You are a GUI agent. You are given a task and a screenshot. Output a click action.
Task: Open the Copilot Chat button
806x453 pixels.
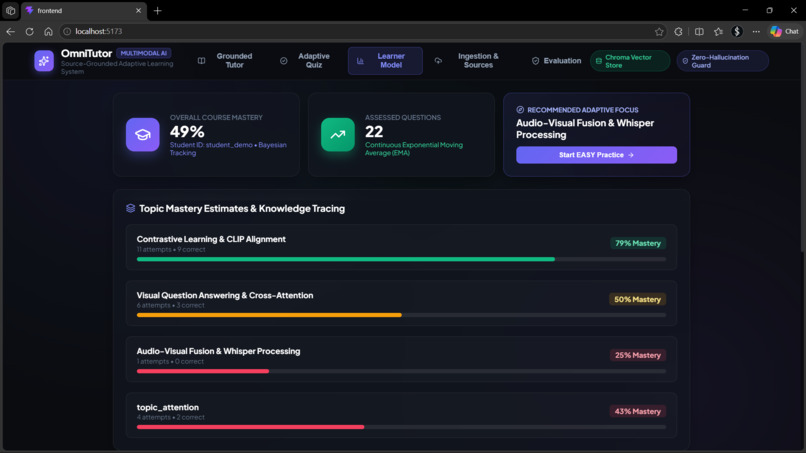(x=784, y=31)
